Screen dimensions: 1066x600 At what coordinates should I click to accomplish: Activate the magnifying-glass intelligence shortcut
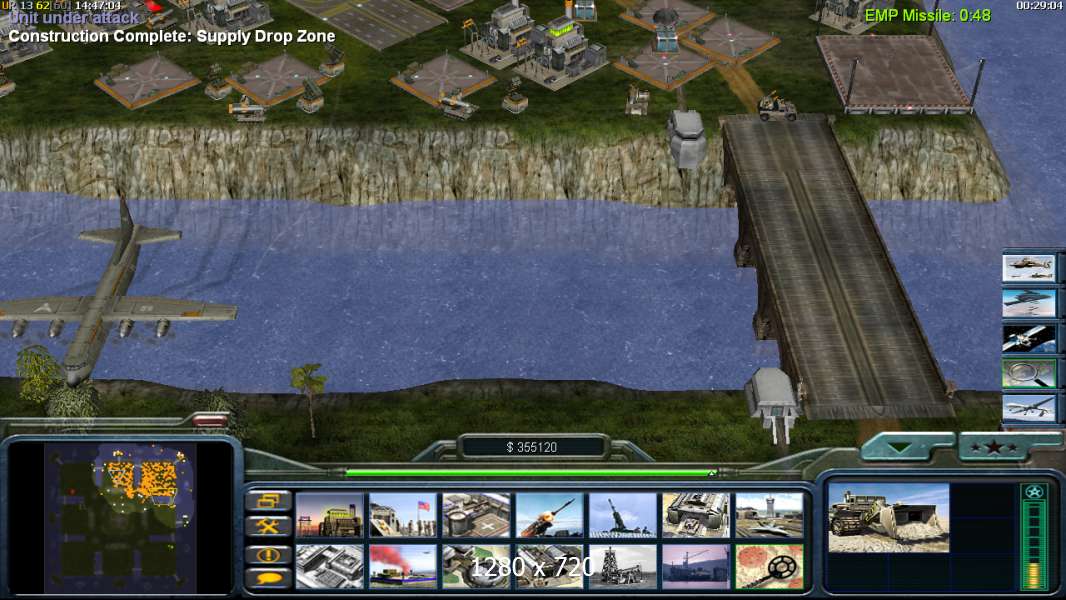pyautogui.click(x=1029, y=373)
